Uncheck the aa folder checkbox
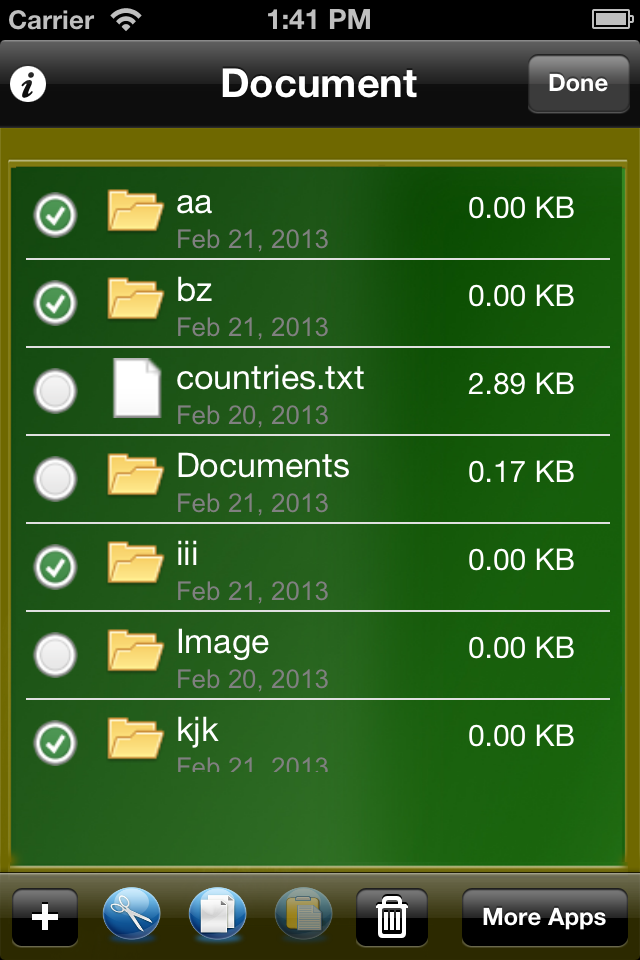This screenshot has height=960, width=640. point(55,215)
